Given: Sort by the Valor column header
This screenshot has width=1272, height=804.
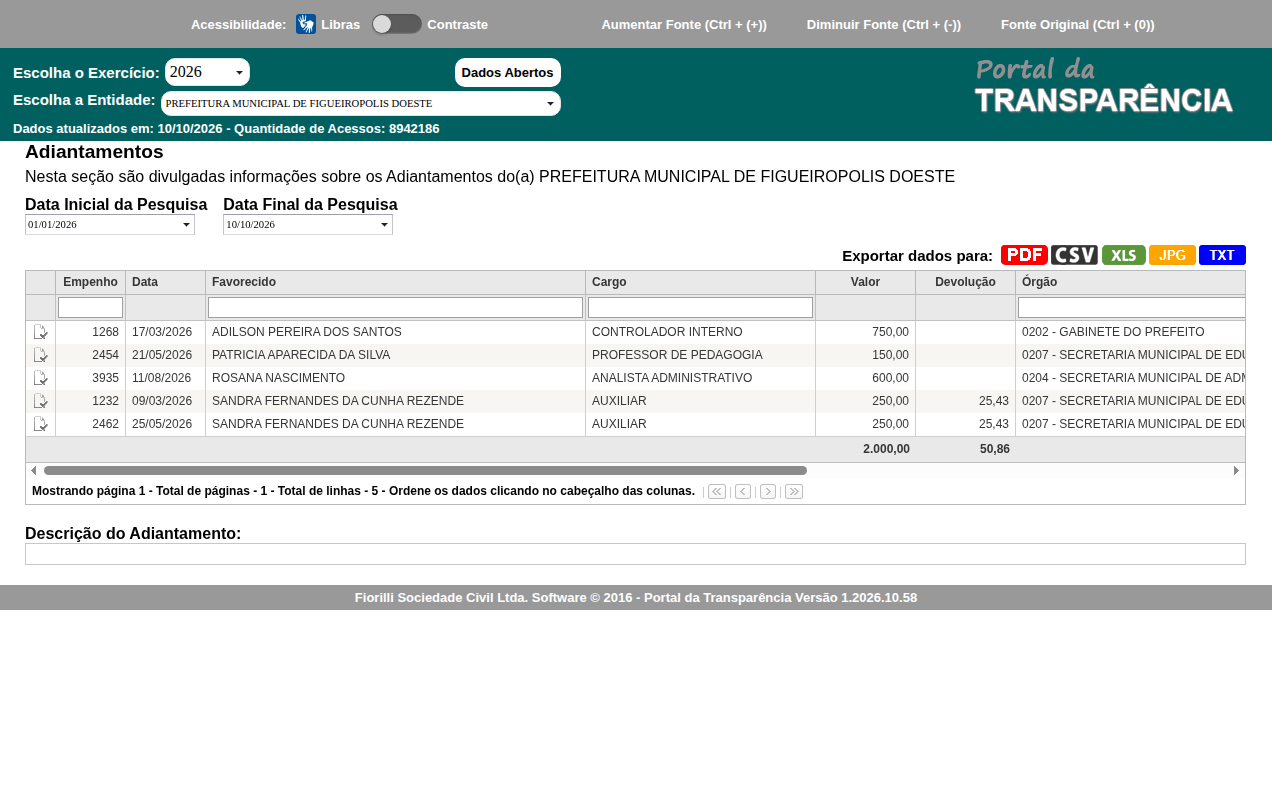Looking at the screenshot, I should tap(865, 282).
